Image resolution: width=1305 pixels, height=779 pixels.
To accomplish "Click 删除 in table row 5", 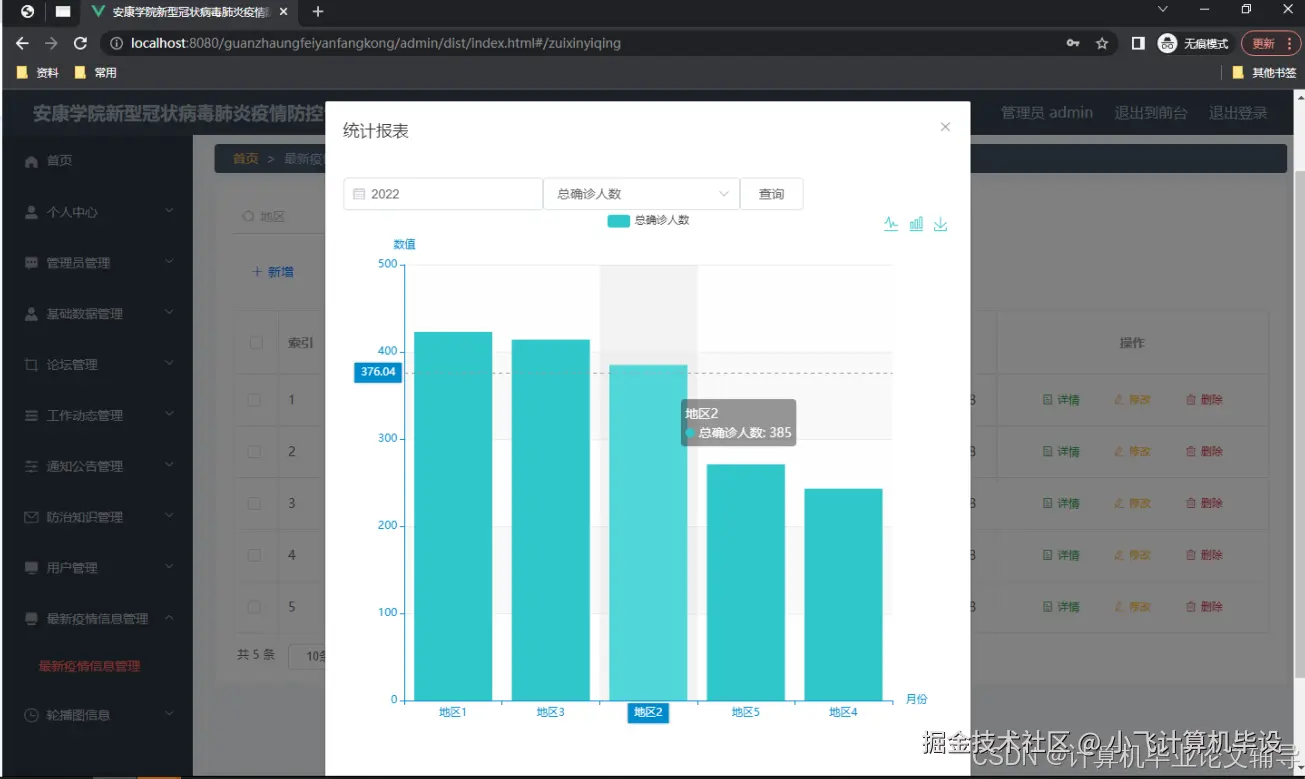I will [x=1204, y=607].
